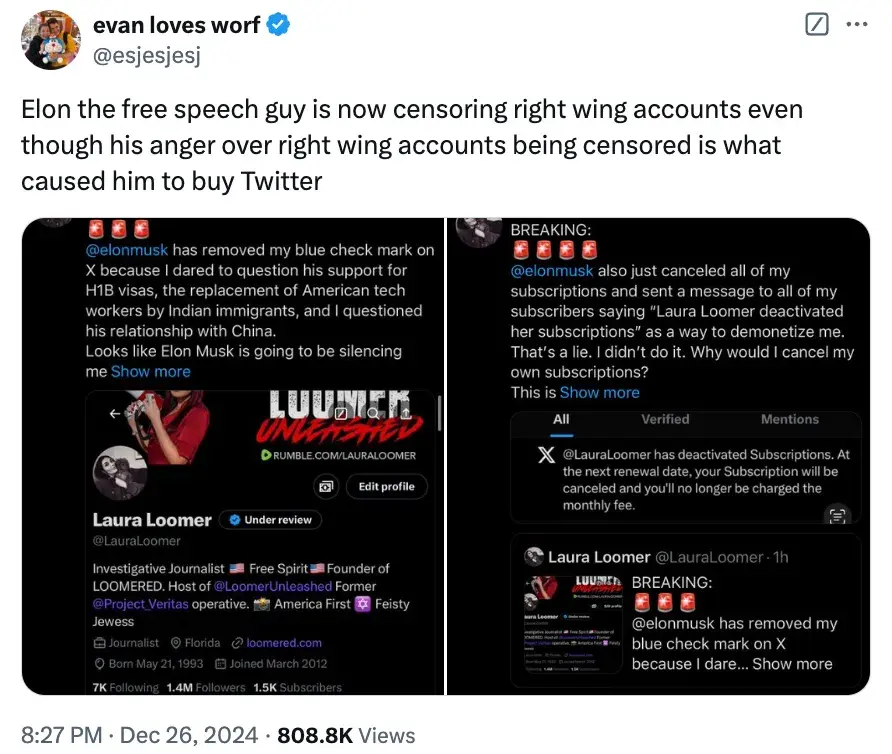The height and width of the screenshot is (754, 892).
Task: Tap the share icon on the profile banner
Action: point(405,412)
